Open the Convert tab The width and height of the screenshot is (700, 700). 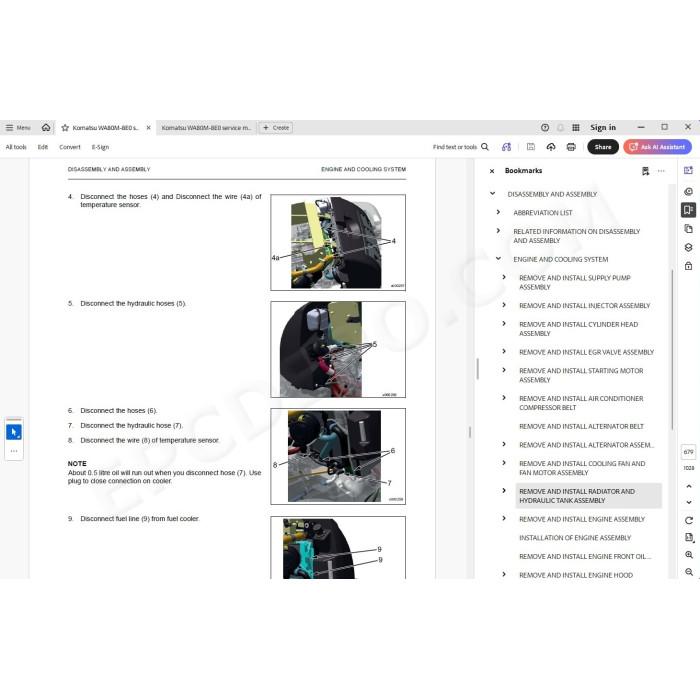click(70, 147)
